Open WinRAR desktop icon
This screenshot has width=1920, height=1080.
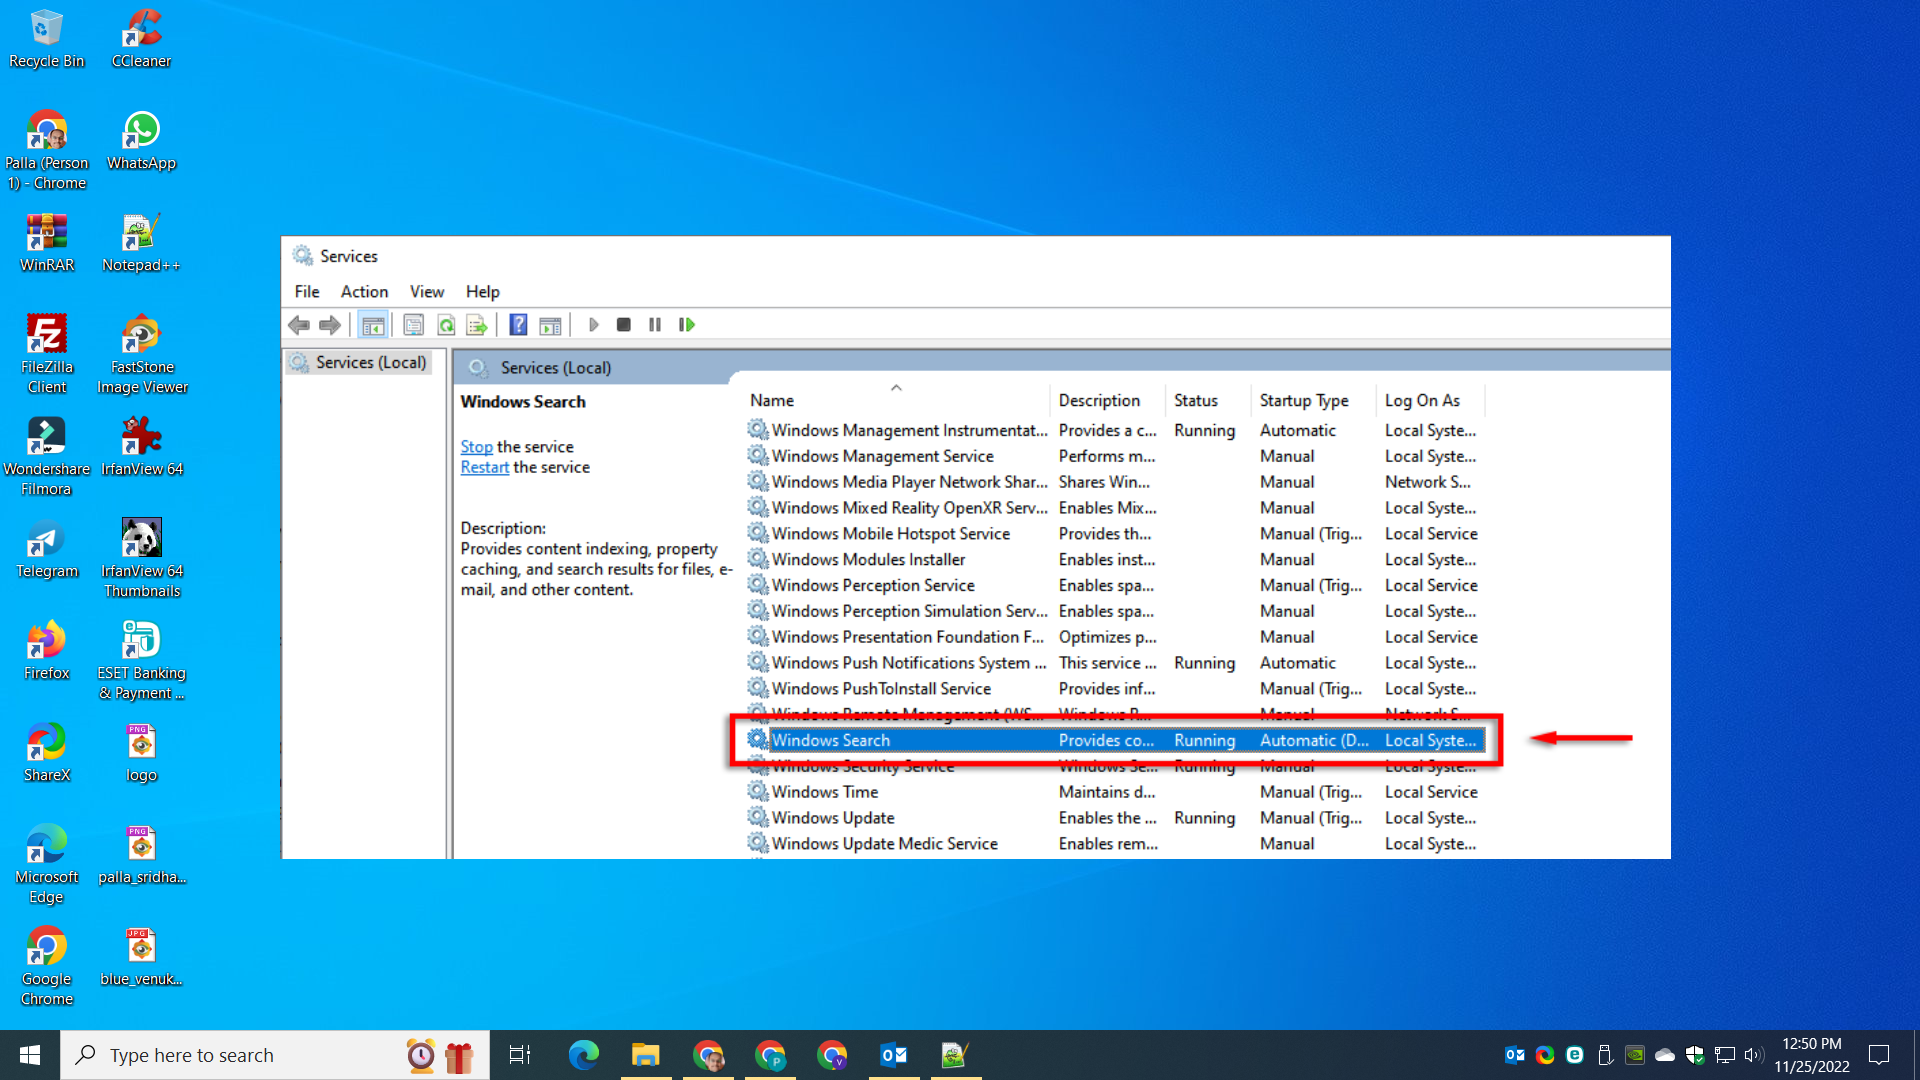46,244
